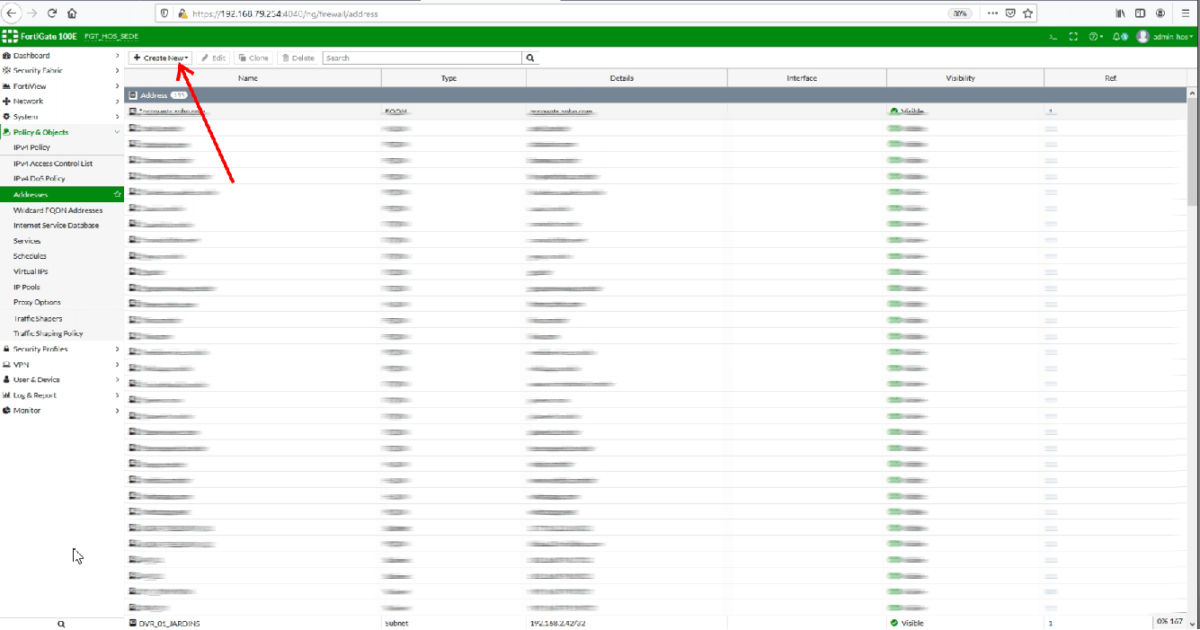1200x630 pixels.
Task: Click the search magnifier in the toolbar
Action: tap(529, 57)
